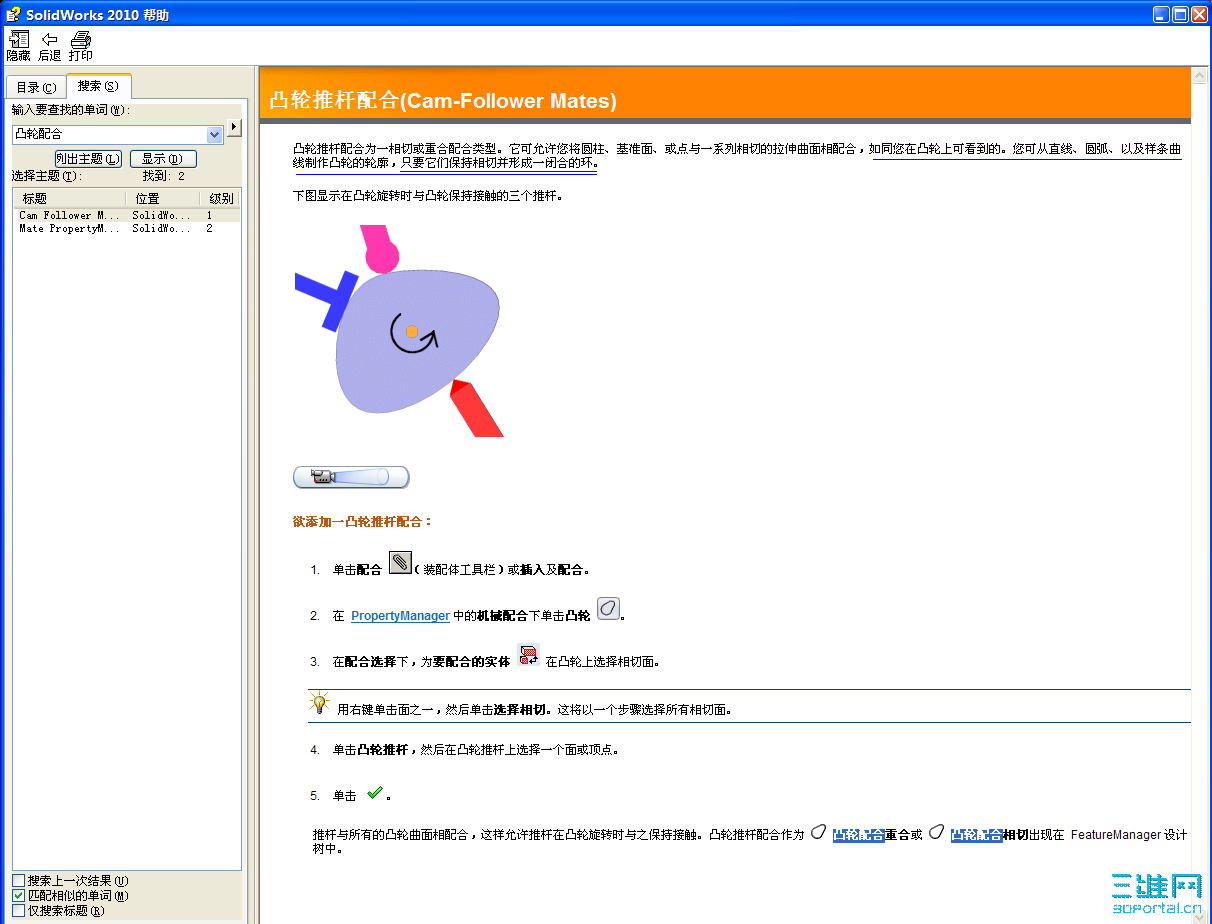
Task: Click the second highlighted 凸轮配合 before 相切
Action: pyautogui.click(x=976, y=835)
